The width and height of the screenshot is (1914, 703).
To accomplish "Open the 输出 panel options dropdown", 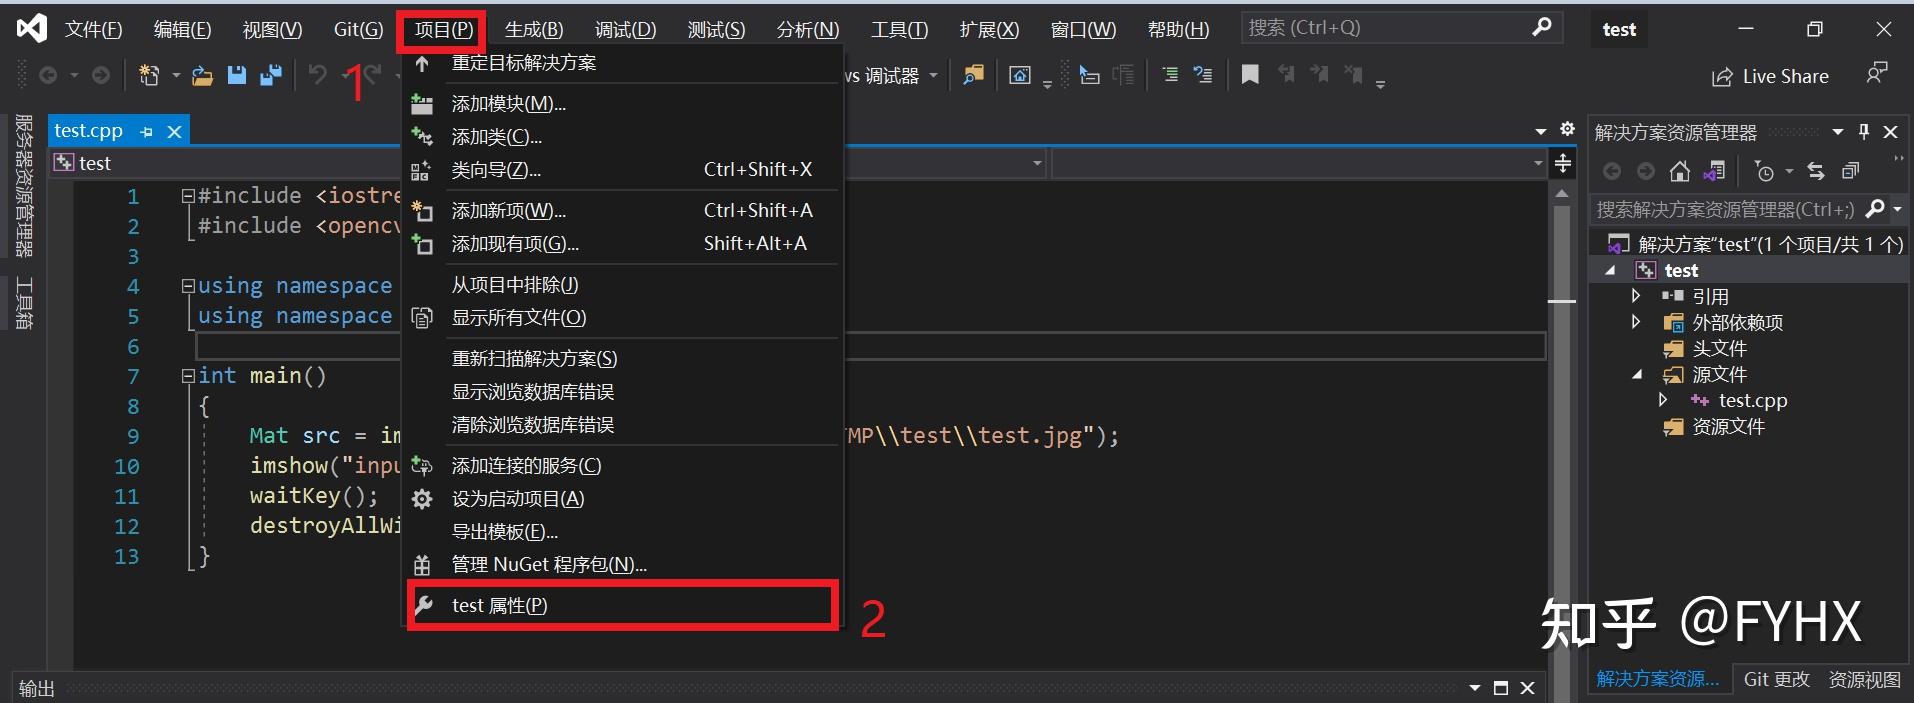I will tap(1474, 688).
